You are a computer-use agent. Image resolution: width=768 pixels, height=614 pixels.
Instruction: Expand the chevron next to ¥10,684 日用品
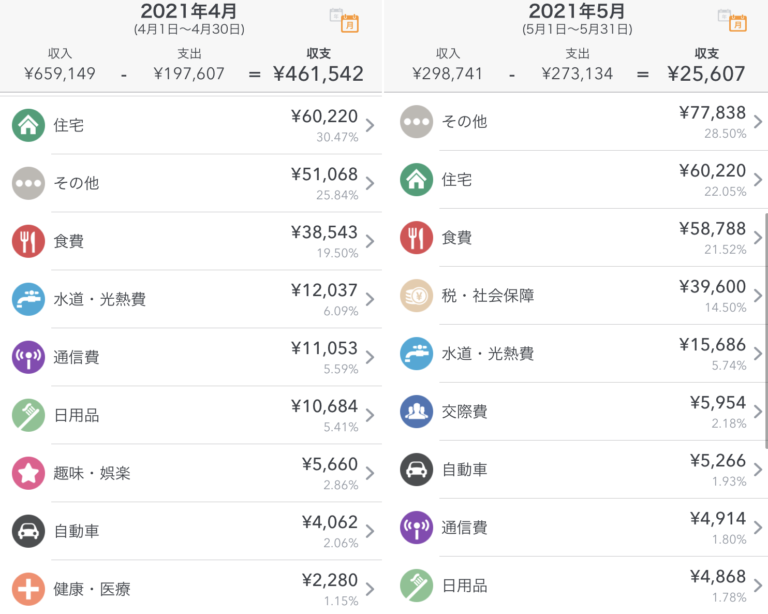click(x=370, y=415)
